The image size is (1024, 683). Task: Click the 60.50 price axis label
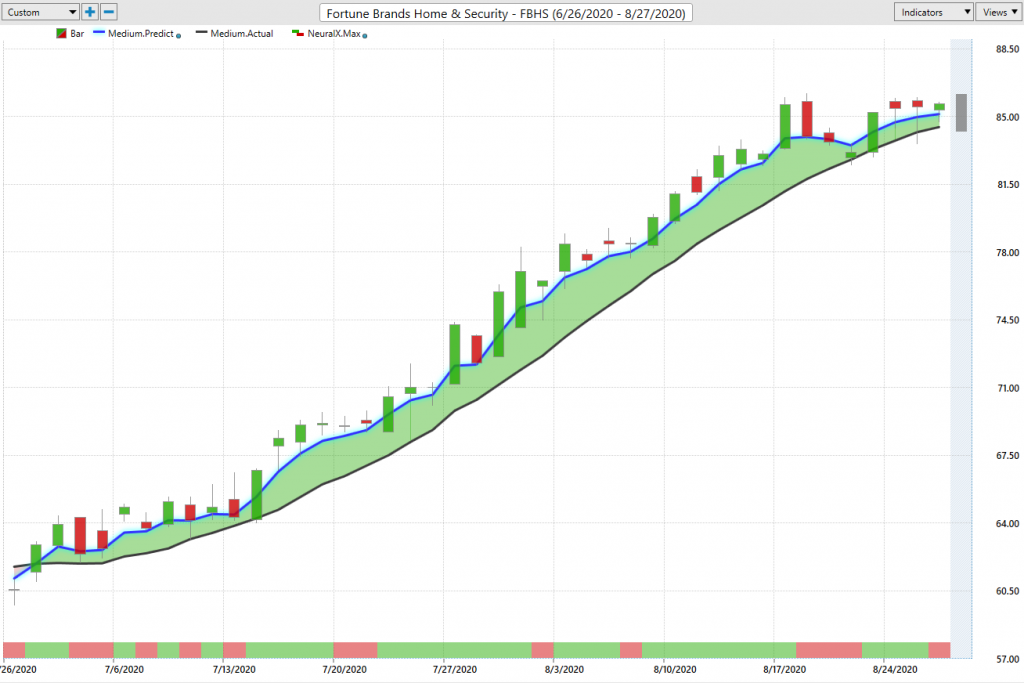tap(1007, 591)
